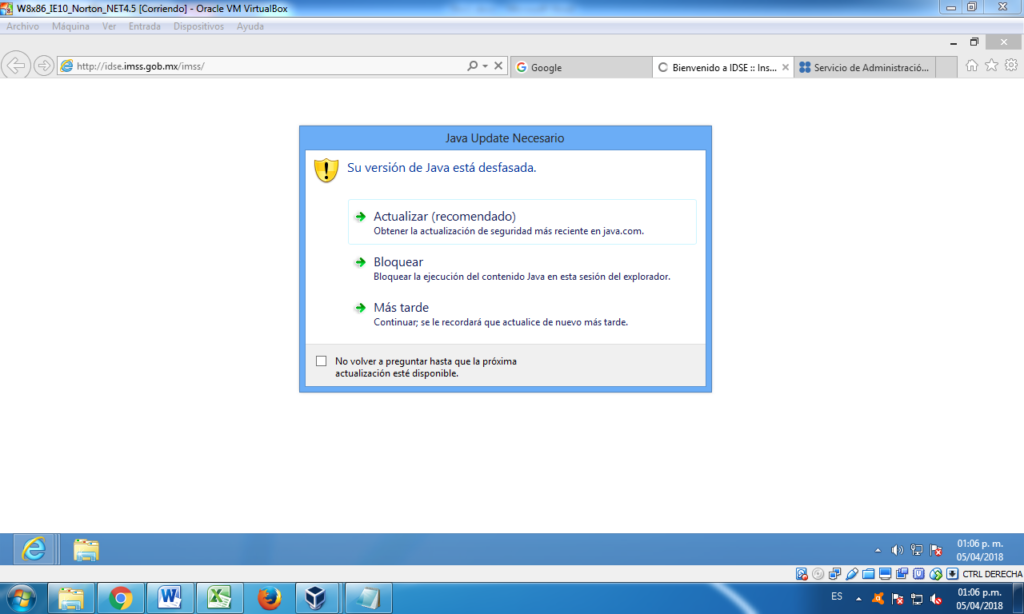Switch to Servicio de Administración tab
1024x614 pixels.
865,67
